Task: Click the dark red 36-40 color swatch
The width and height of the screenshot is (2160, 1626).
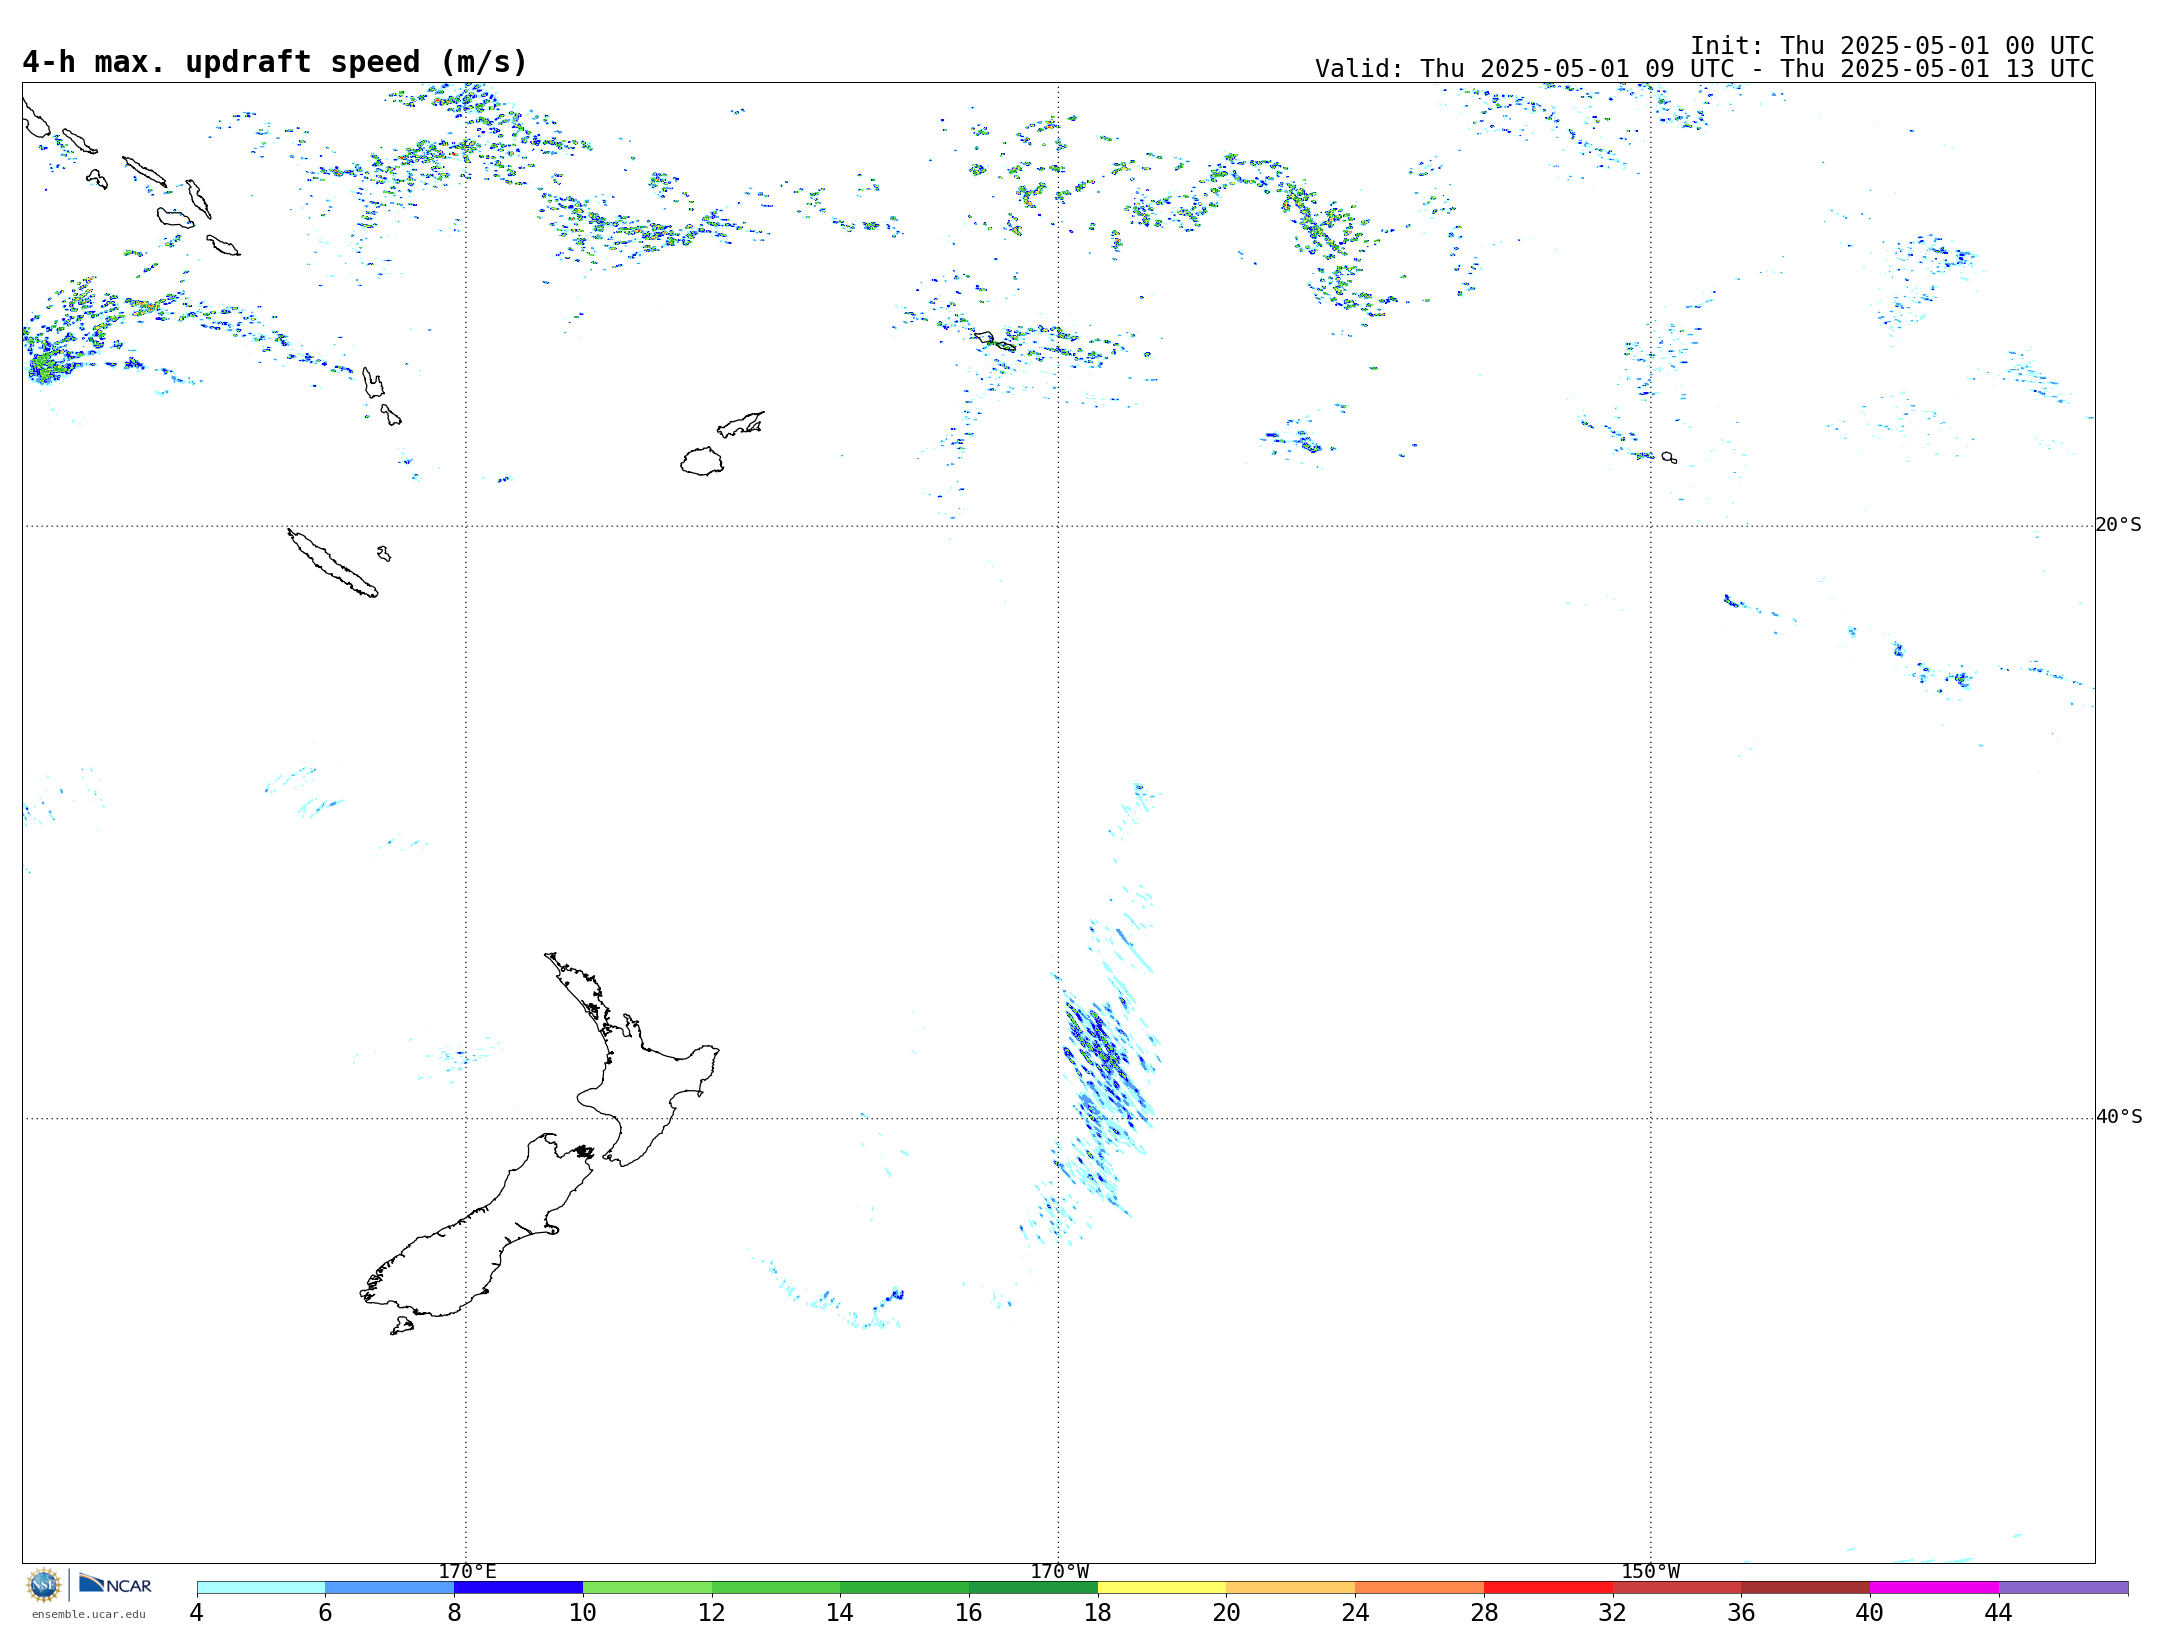Action: 1806,1588
